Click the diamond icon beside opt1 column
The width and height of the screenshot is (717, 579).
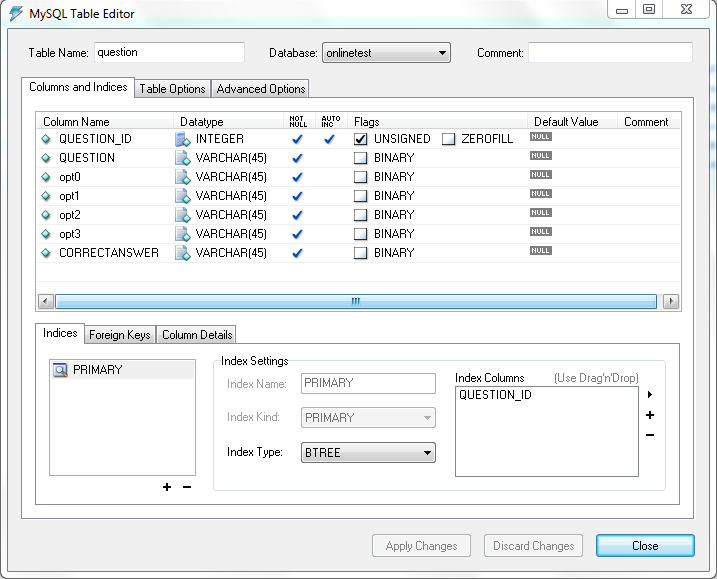point(46,196)
